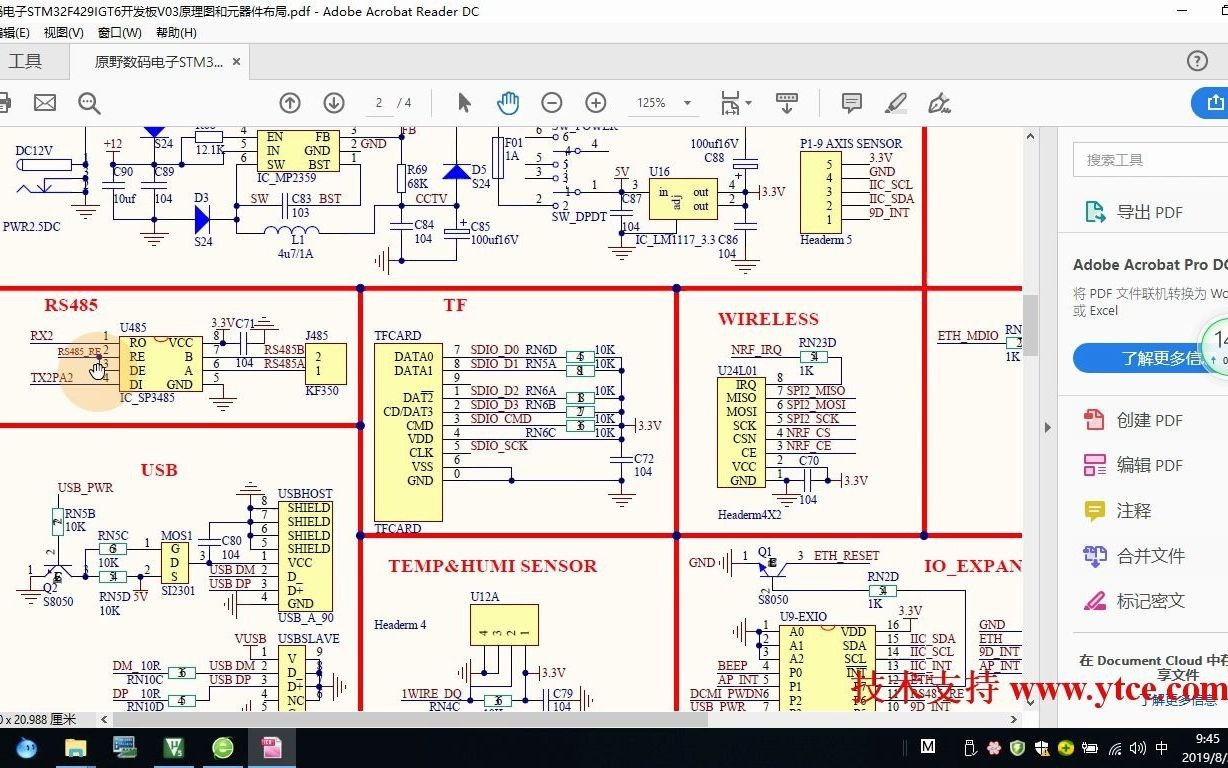Activate the Selection arrow tool
This screenshot has height=768, width=1228.
coord(464,102)
